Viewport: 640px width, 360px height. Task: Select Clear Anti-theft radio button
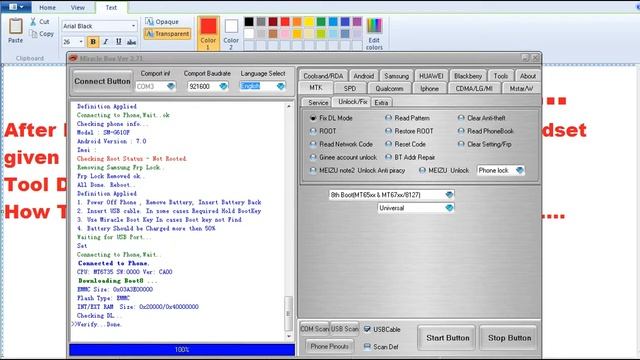click(461, 118)
